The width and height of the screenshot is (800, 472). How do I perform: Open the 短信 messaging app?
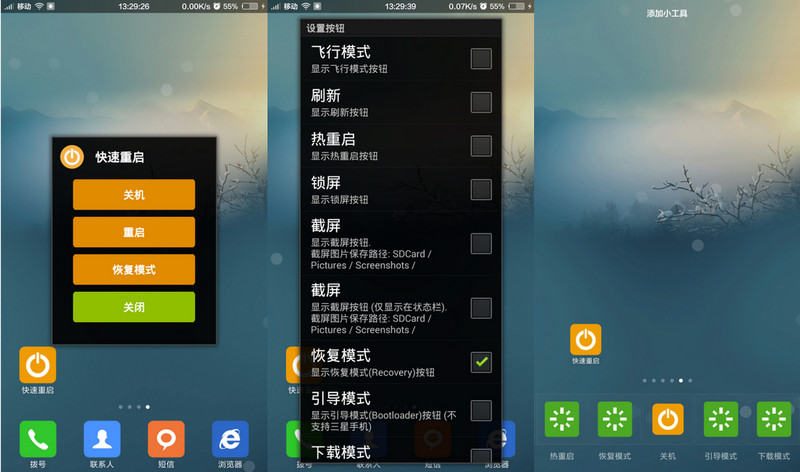[x=166, y=439]
